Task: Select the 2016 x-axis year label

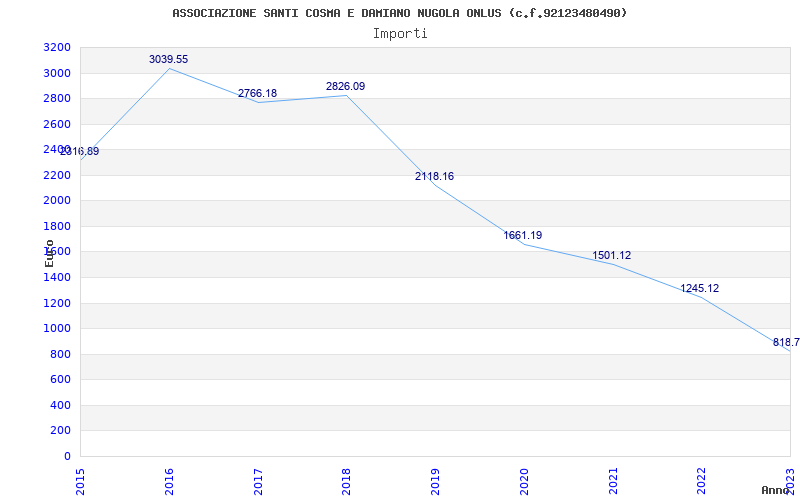Action: 169,481
